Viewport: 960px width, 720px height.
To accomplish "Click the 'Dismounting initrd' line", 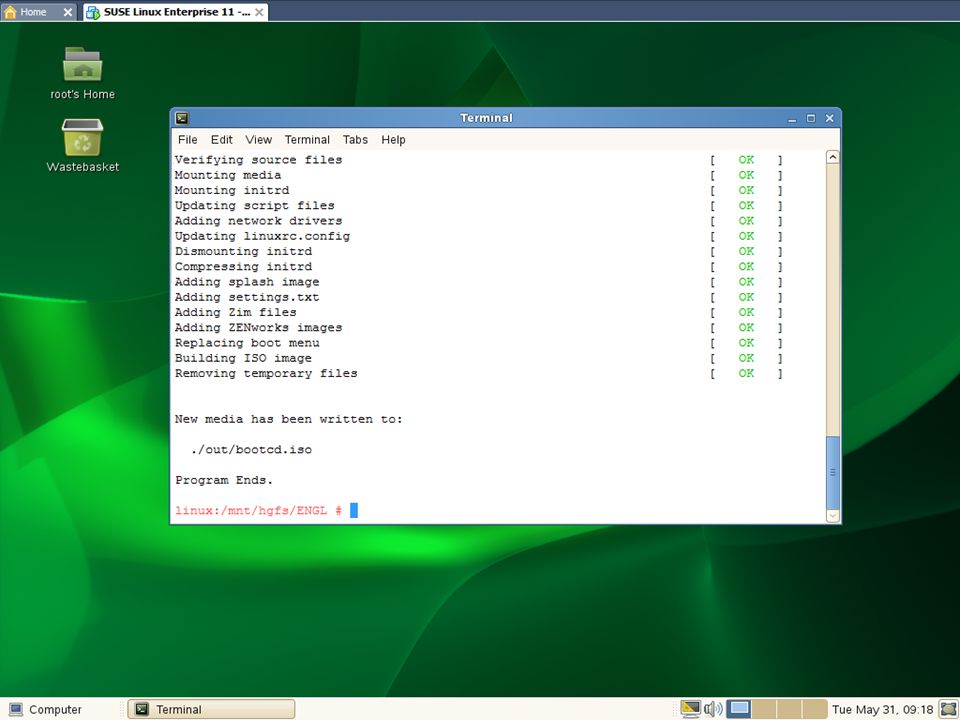I will (x=243, y=252).
